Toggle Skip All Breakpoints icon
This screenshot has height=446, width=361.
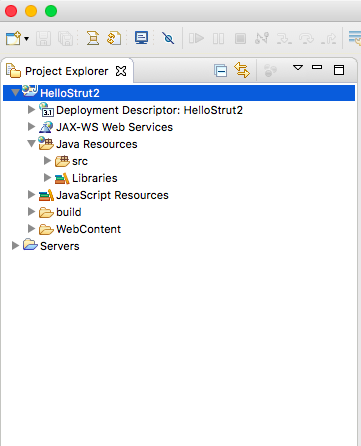168,38
